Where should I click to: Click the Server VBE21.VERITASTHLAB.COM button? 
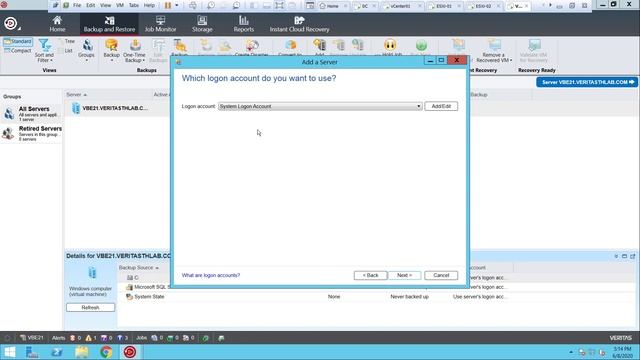tap(587, 82)
